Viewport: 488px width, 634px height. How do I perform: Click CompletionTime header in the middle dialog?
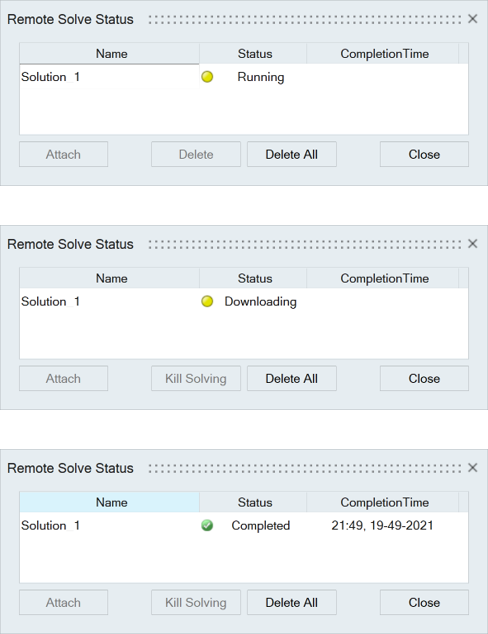(383, 278)
